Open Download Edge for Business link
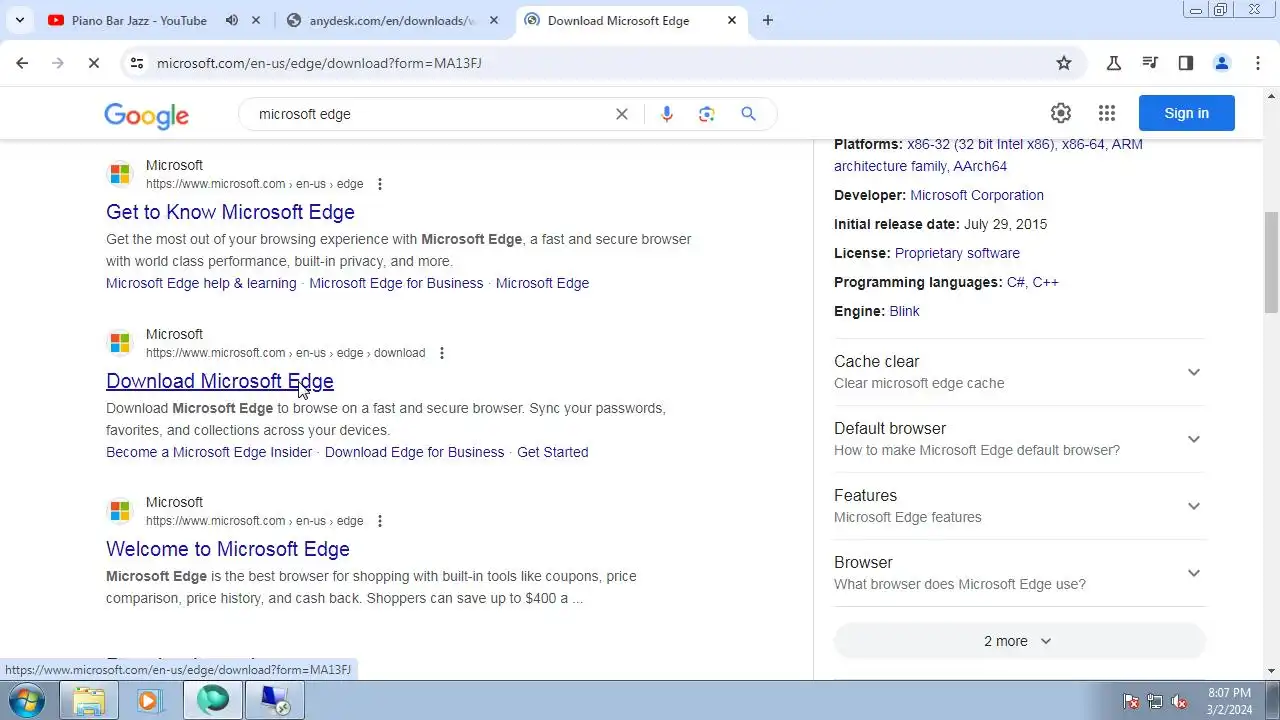This screenshot has height=720, width=1280. click(x=414, y=452)
